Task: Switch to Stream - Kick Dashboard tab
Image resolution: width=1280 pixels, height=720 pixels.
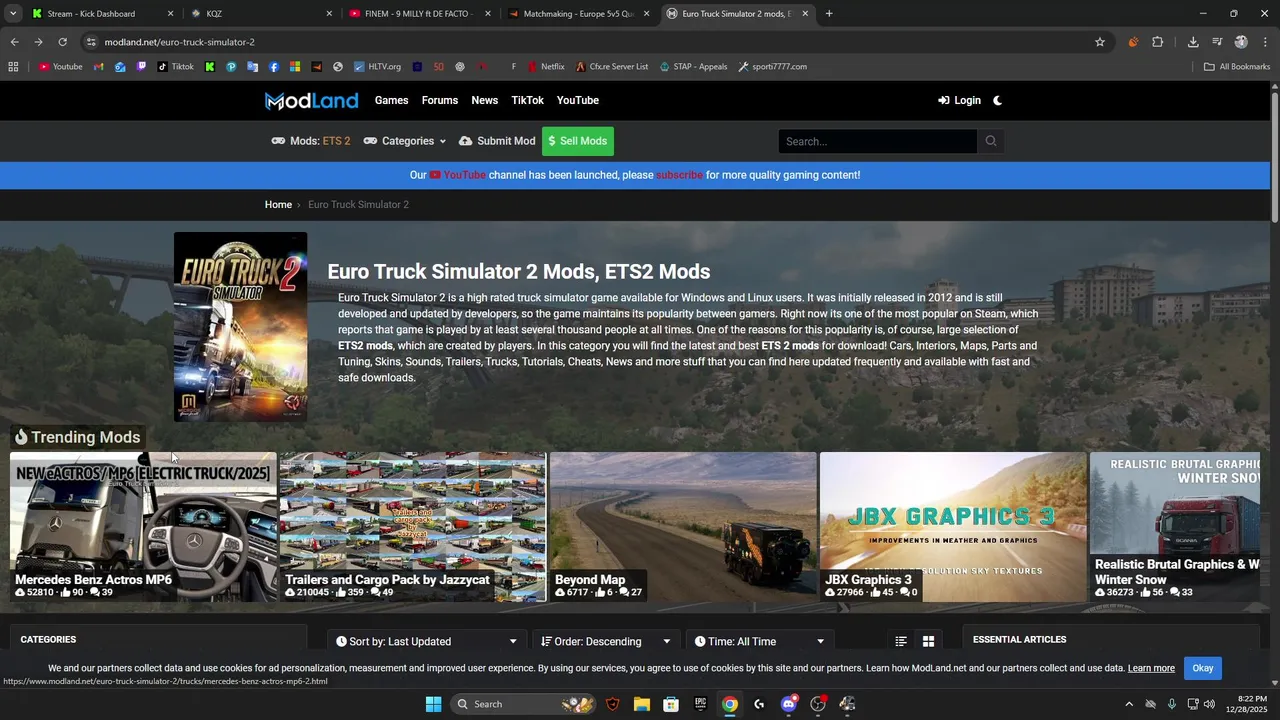Action: 102,14
